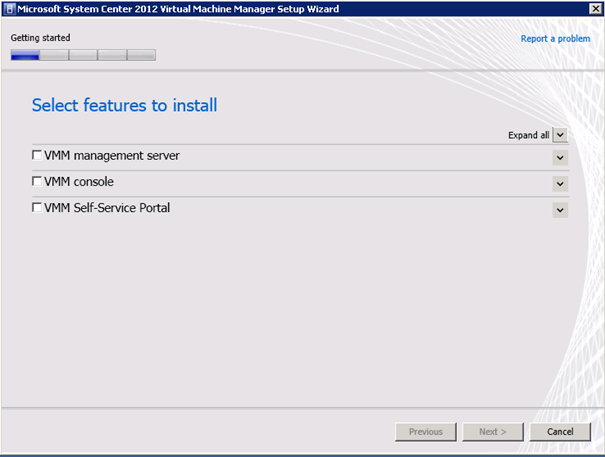Screen dimensions: 605x457
Task: Click the Expand all label text
Action: 529,135
